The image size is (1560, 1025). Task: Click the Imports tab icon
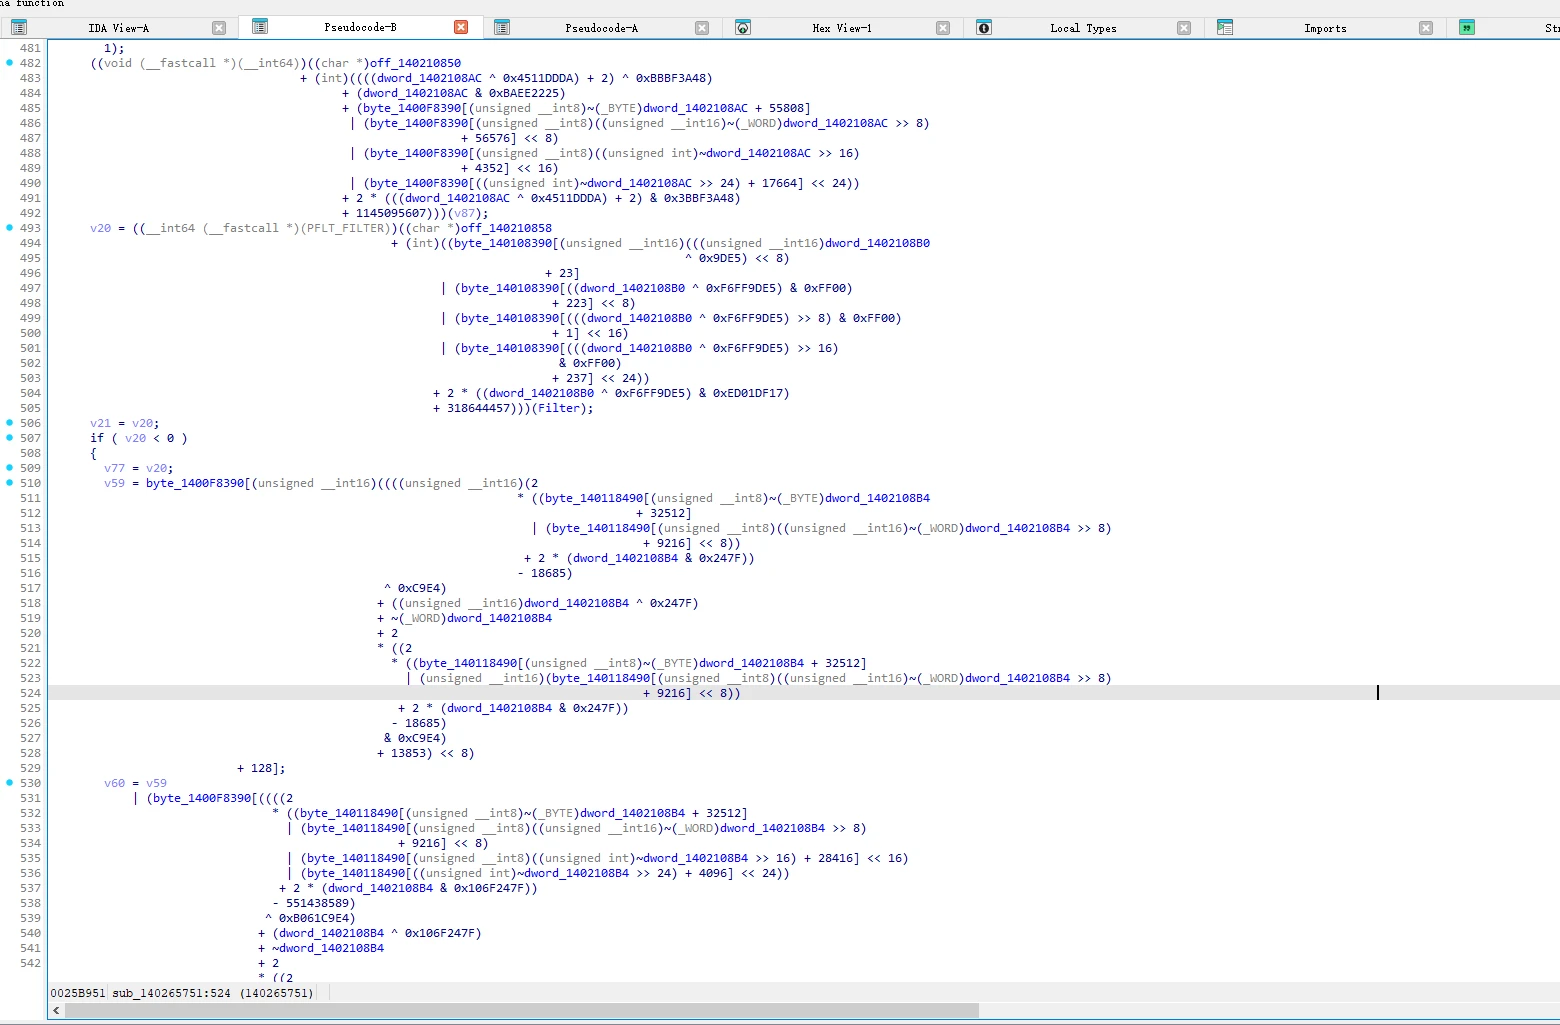tap(1225, 28)
